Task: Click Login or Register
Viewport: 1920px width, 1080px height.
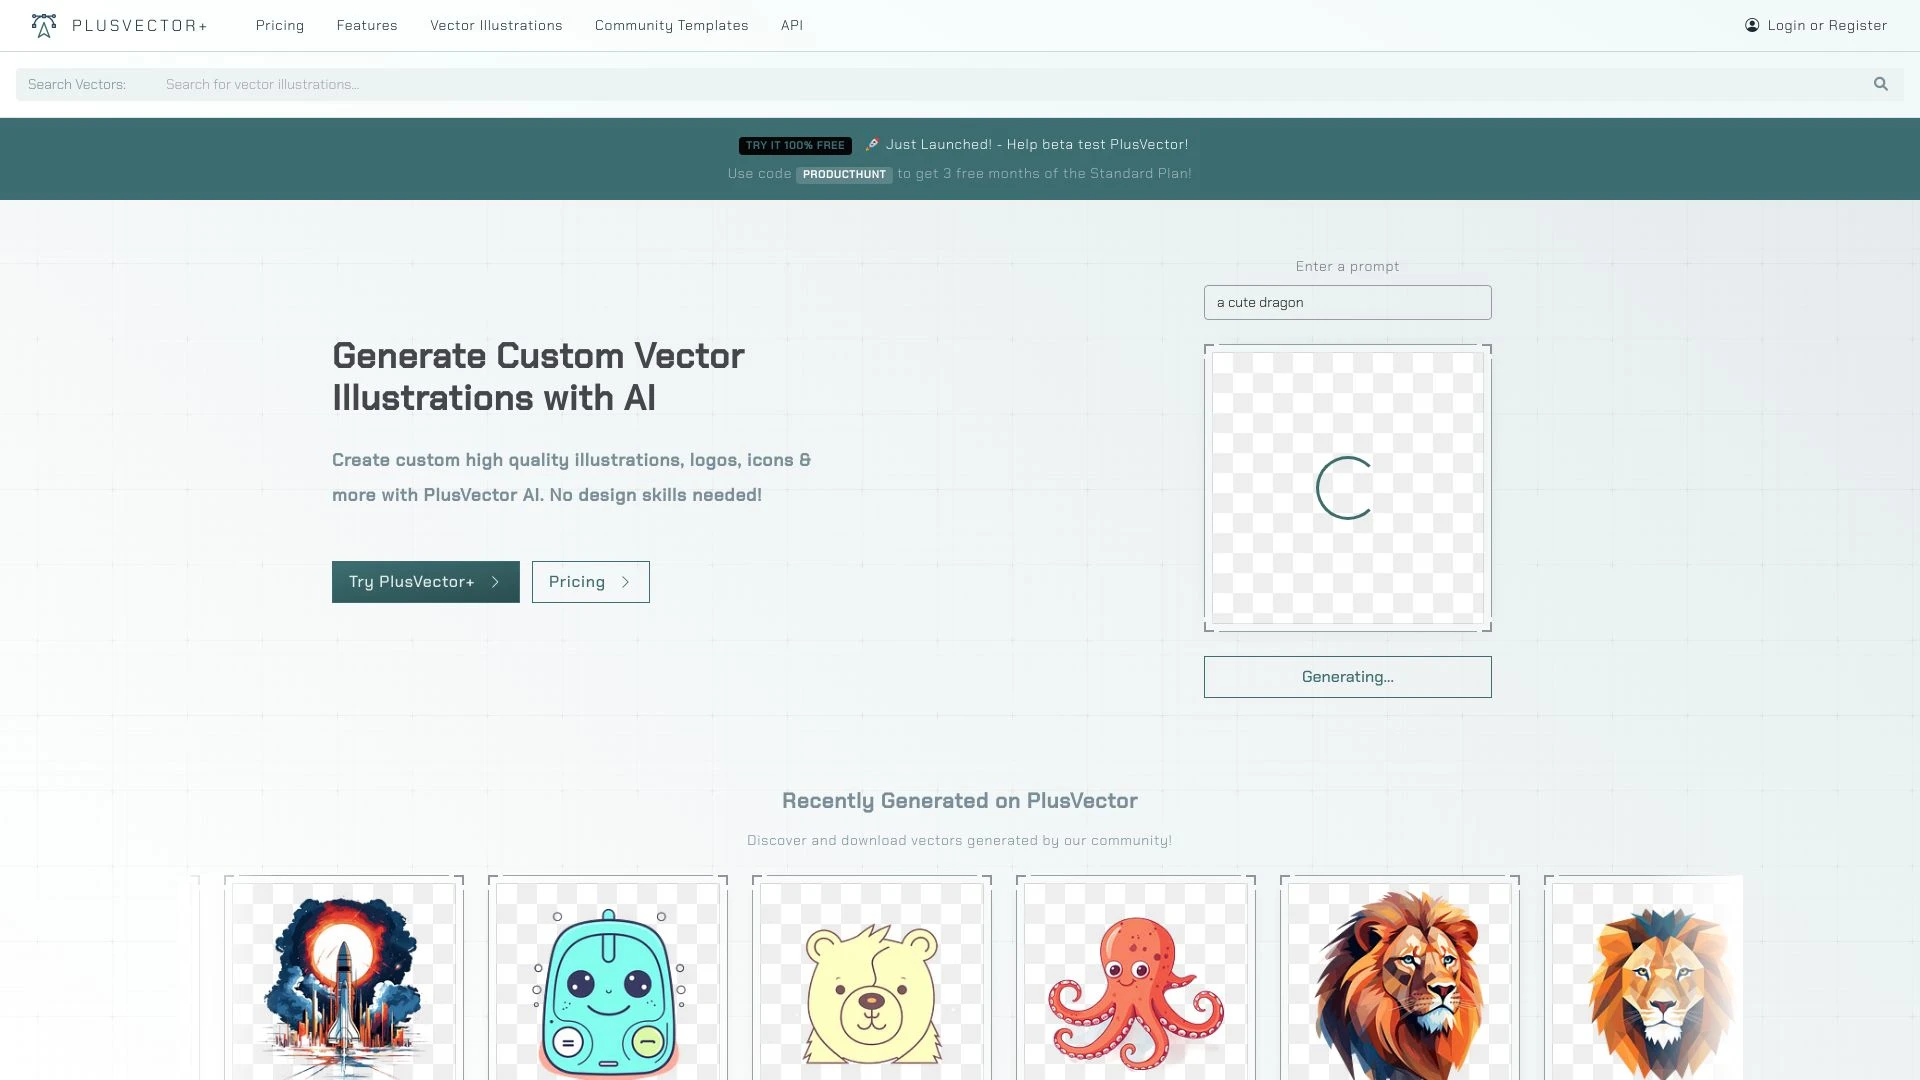Action: (x=1826, y=25)
